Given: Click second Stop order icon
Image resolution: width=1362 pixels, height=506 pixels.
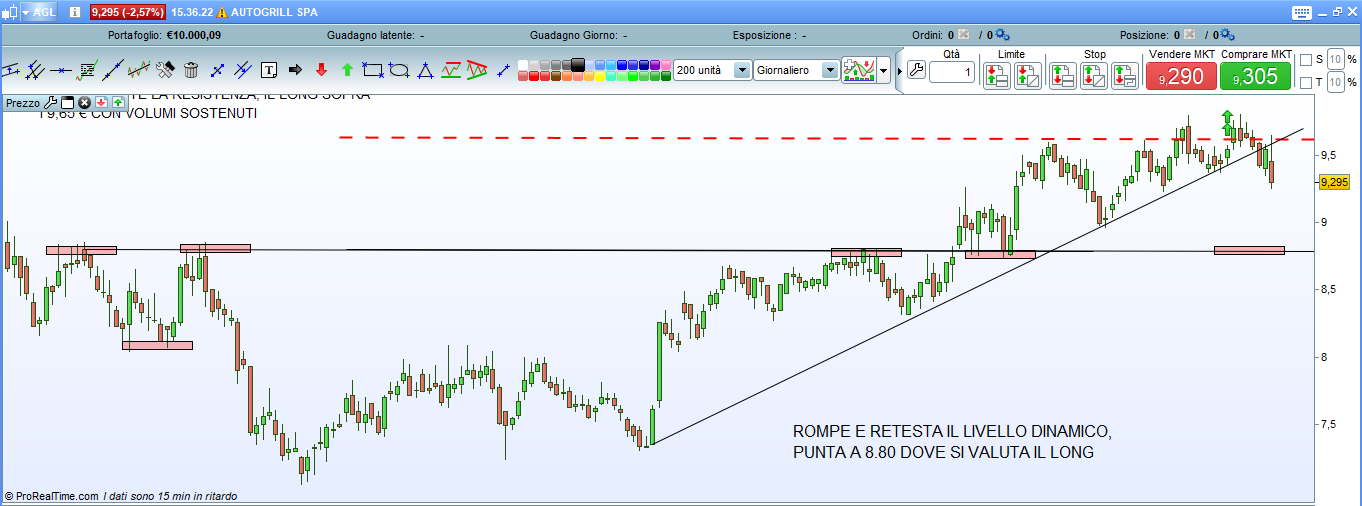Looking at the screenshot, I should 1094,75.
